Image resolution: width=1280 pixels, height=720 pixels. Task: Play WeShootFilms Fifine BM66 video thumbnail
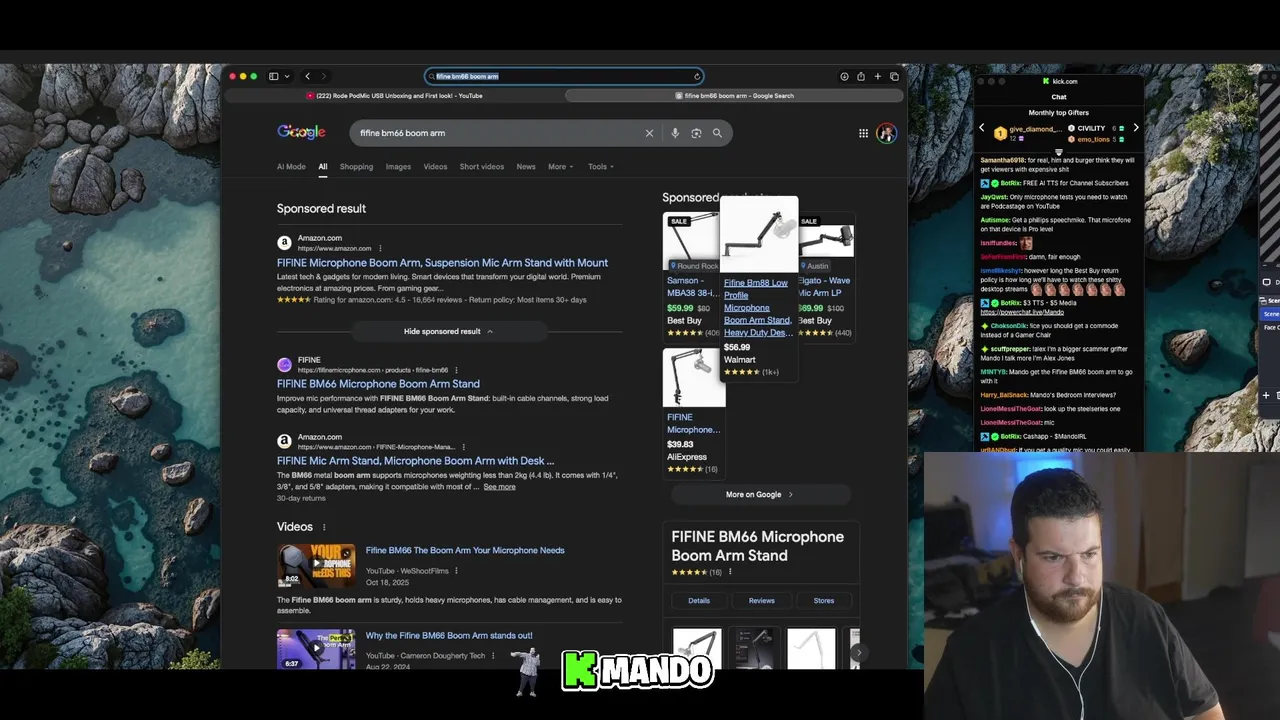coord(316,566)
